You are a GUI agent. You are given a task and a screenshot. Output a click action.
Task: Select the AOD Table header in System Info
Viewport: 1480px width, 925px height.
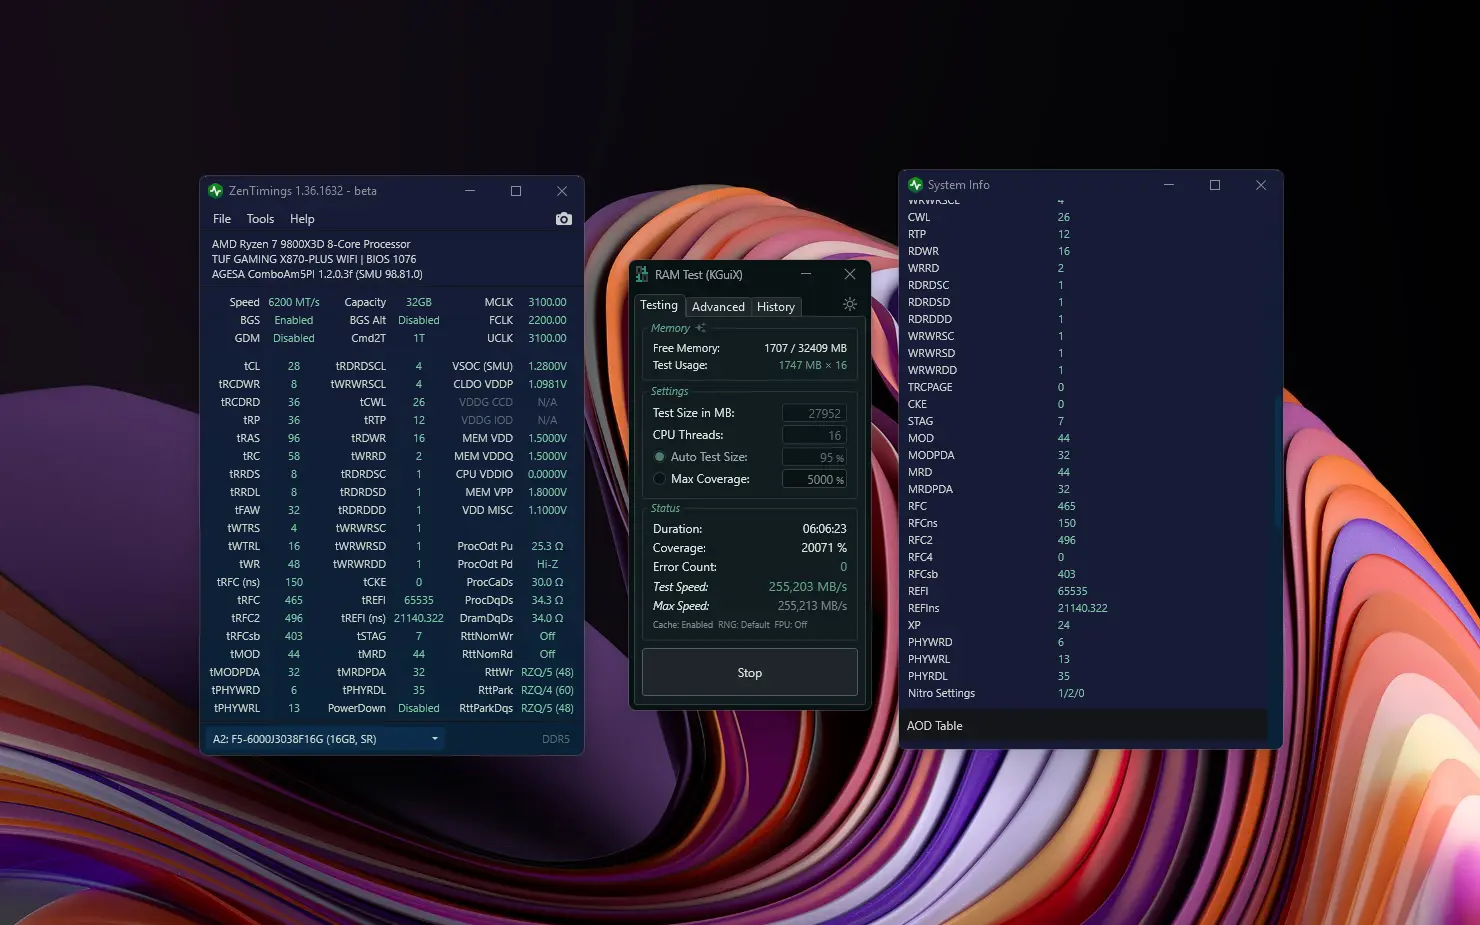pos(1083,726)
